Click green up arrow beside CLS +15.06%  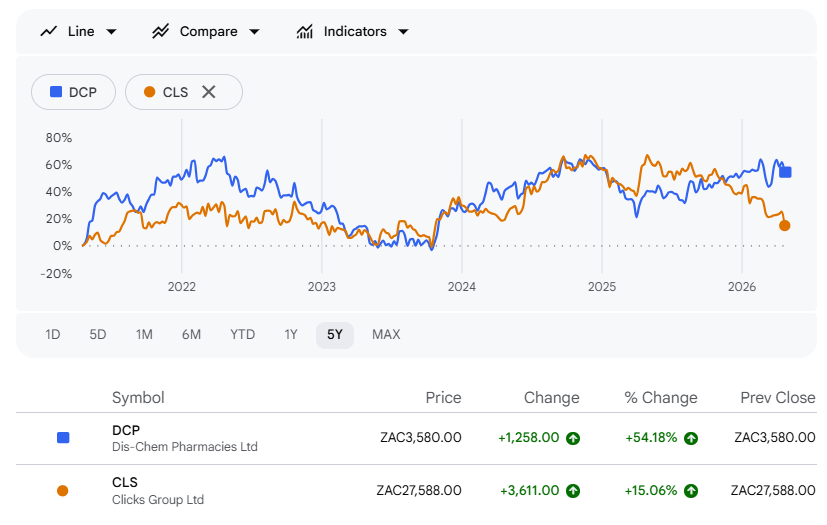(x=691, y=491)
